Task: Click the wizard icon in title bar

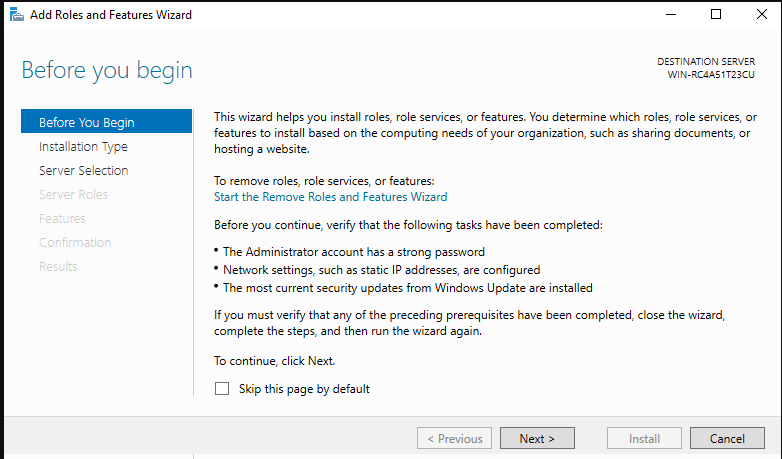Action: click(16, 14)
